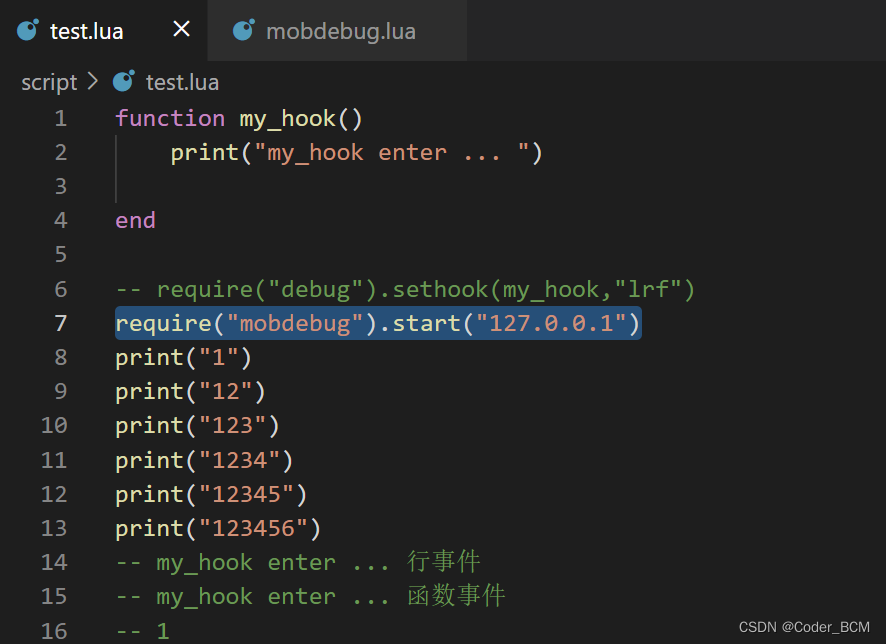Open the test.lua breadcrumb dropdown
Screen dimensions: 886x644
pyautogui.click(x=182, y=82)
